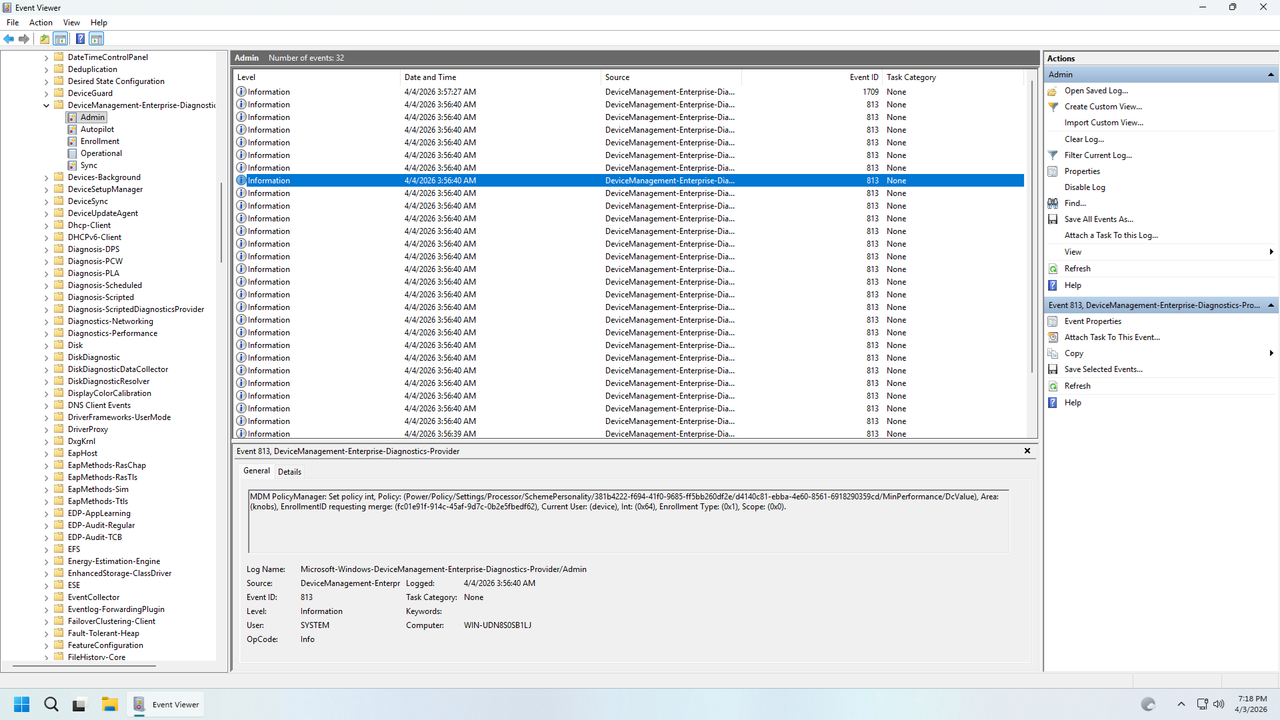Image resolution: width=1280 pixels, height=720 pixels.
Task: Expand the EventCollector tree node
Action: coord(46,597)
